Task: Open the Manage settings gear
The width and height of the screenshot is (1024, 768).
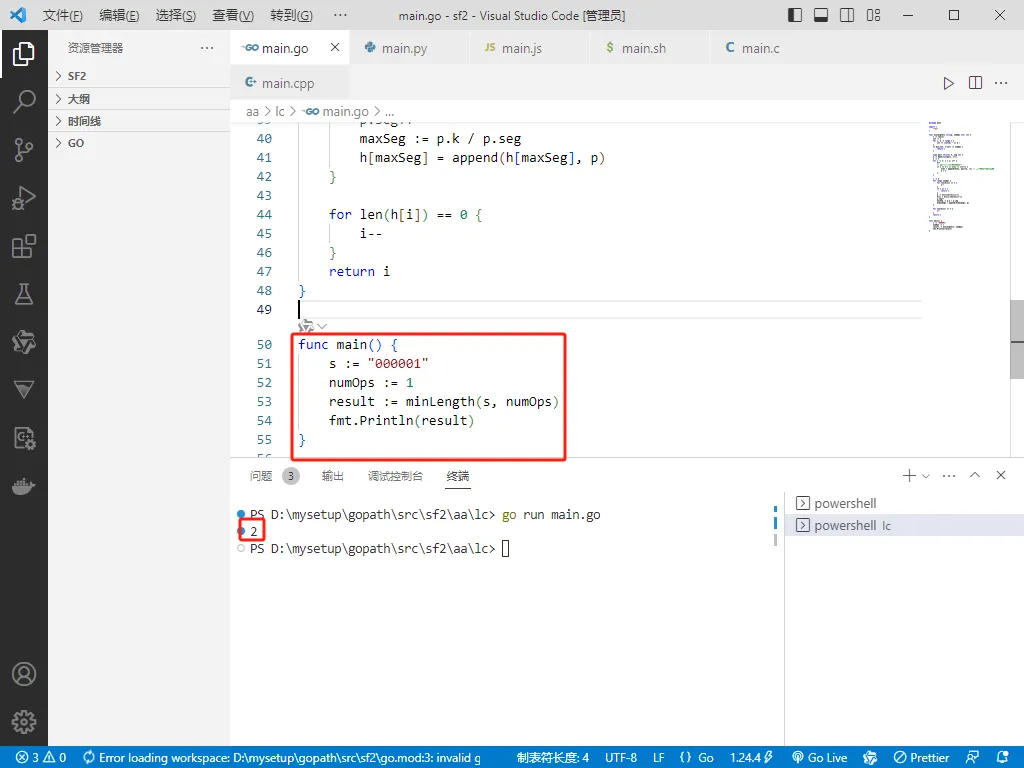Action: 24,722
